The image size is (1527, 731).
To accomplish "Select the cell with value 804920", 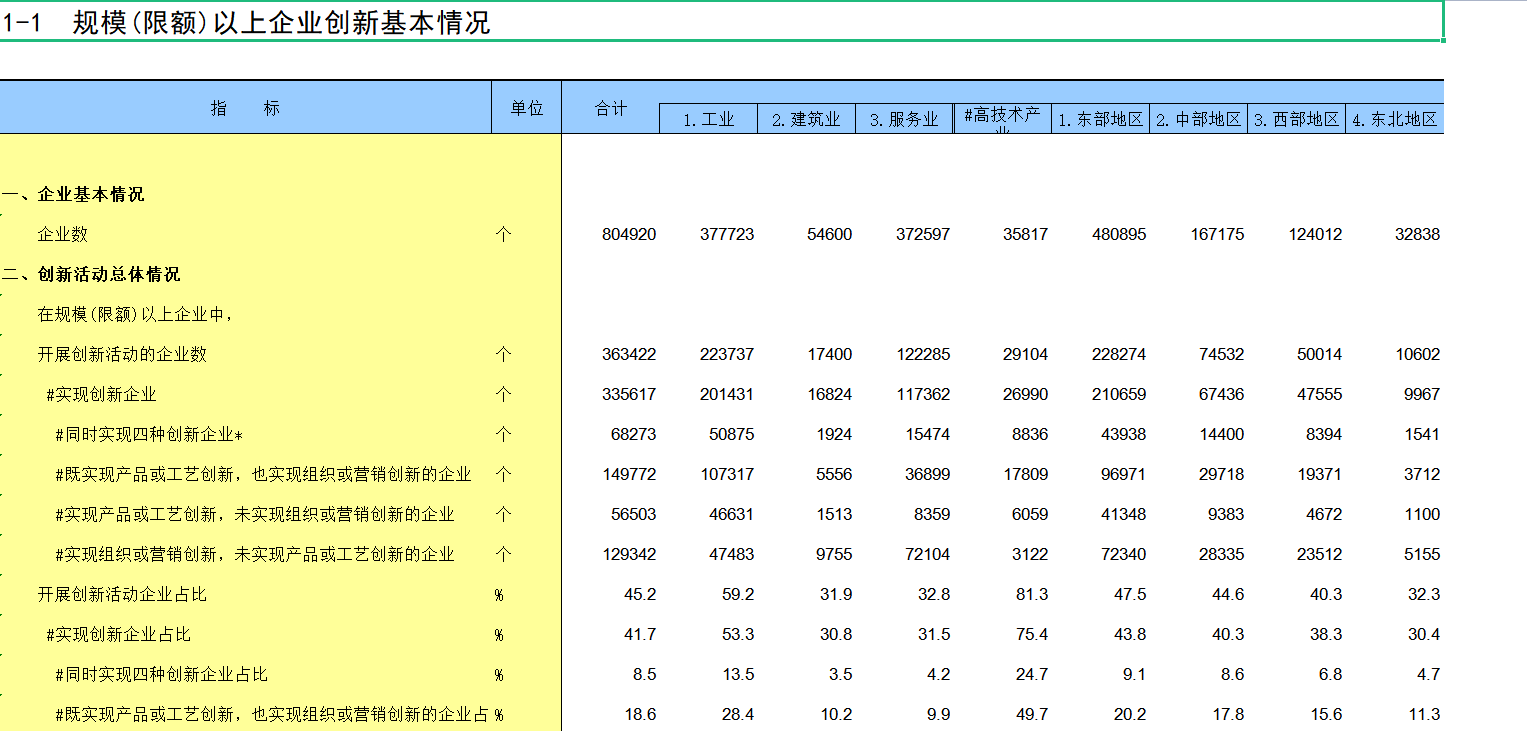I will 629,234.
